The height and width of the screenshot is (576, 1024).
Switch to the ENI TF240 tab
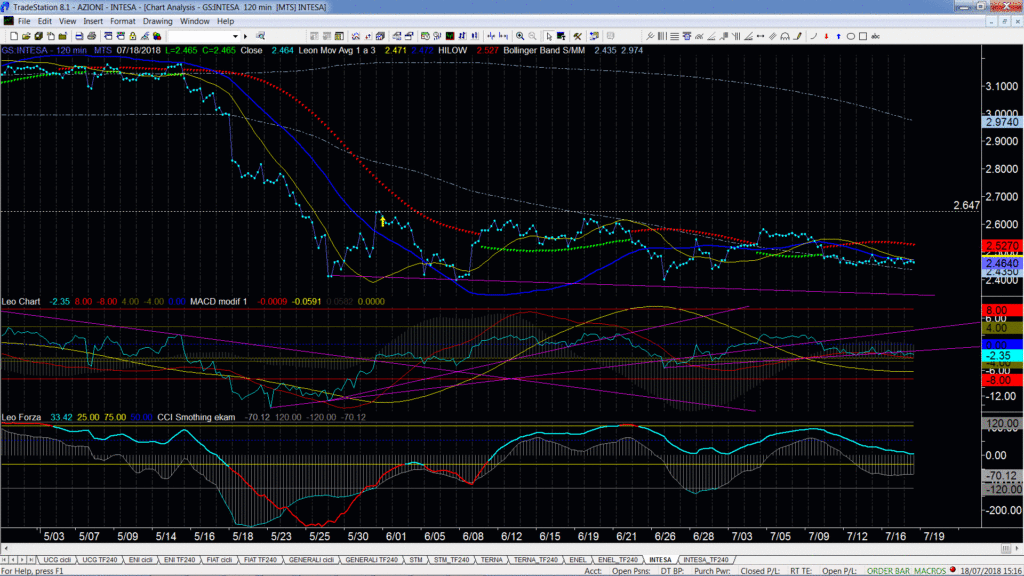[x=180, y=560]
